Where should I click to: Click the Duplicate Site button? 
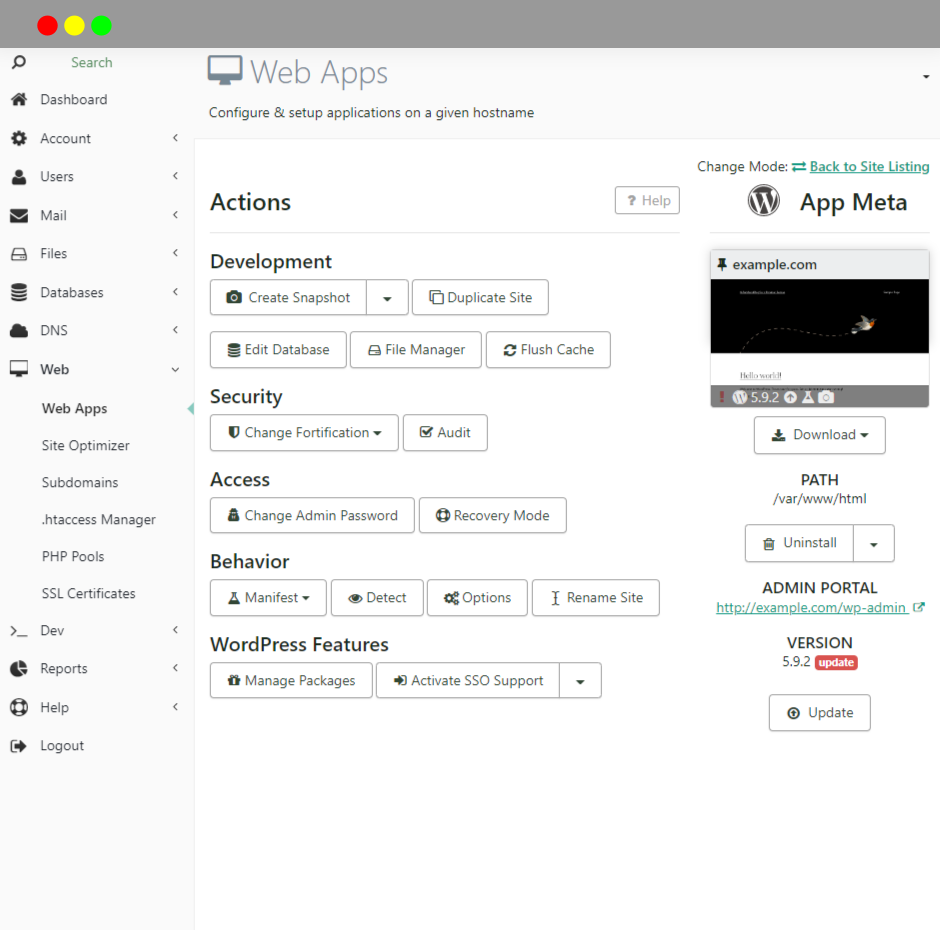coord(480,297)
